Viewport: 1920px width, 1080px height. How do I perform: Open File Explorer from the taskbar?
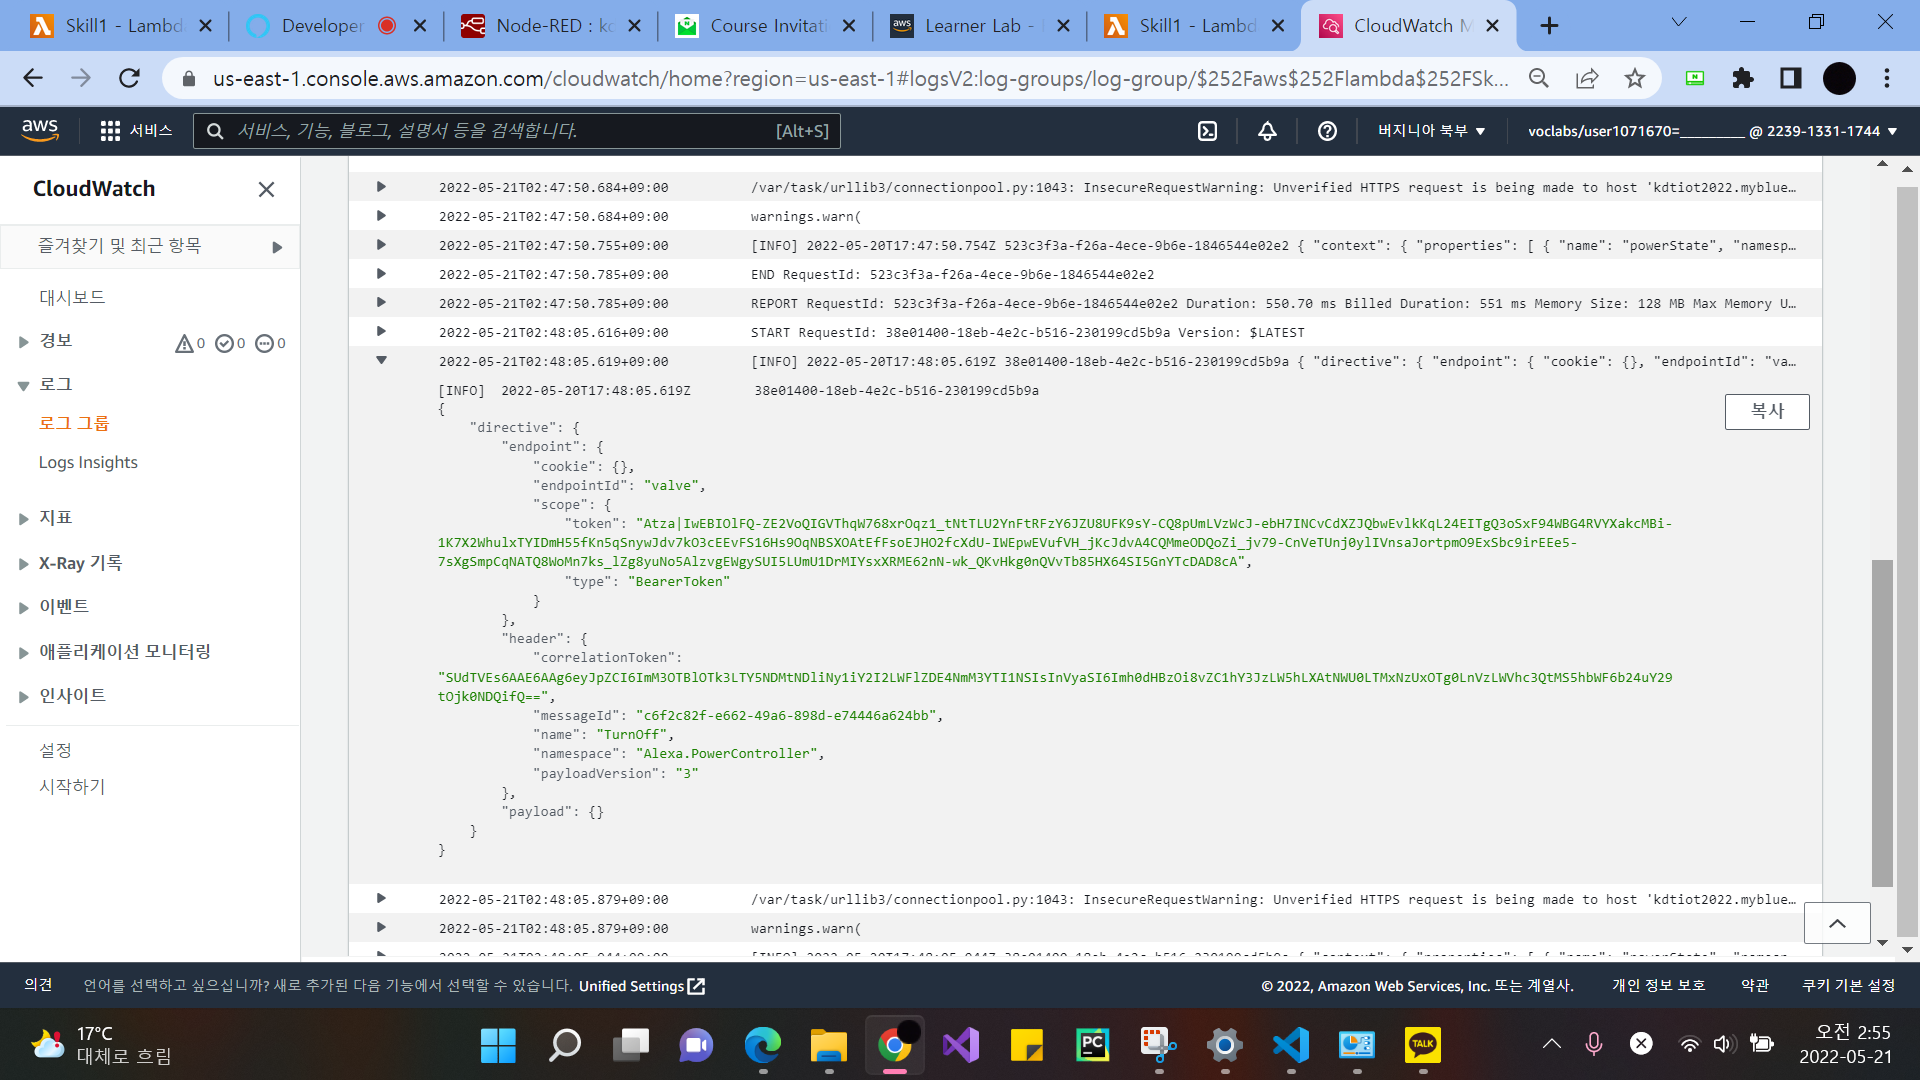[828, 1045]
